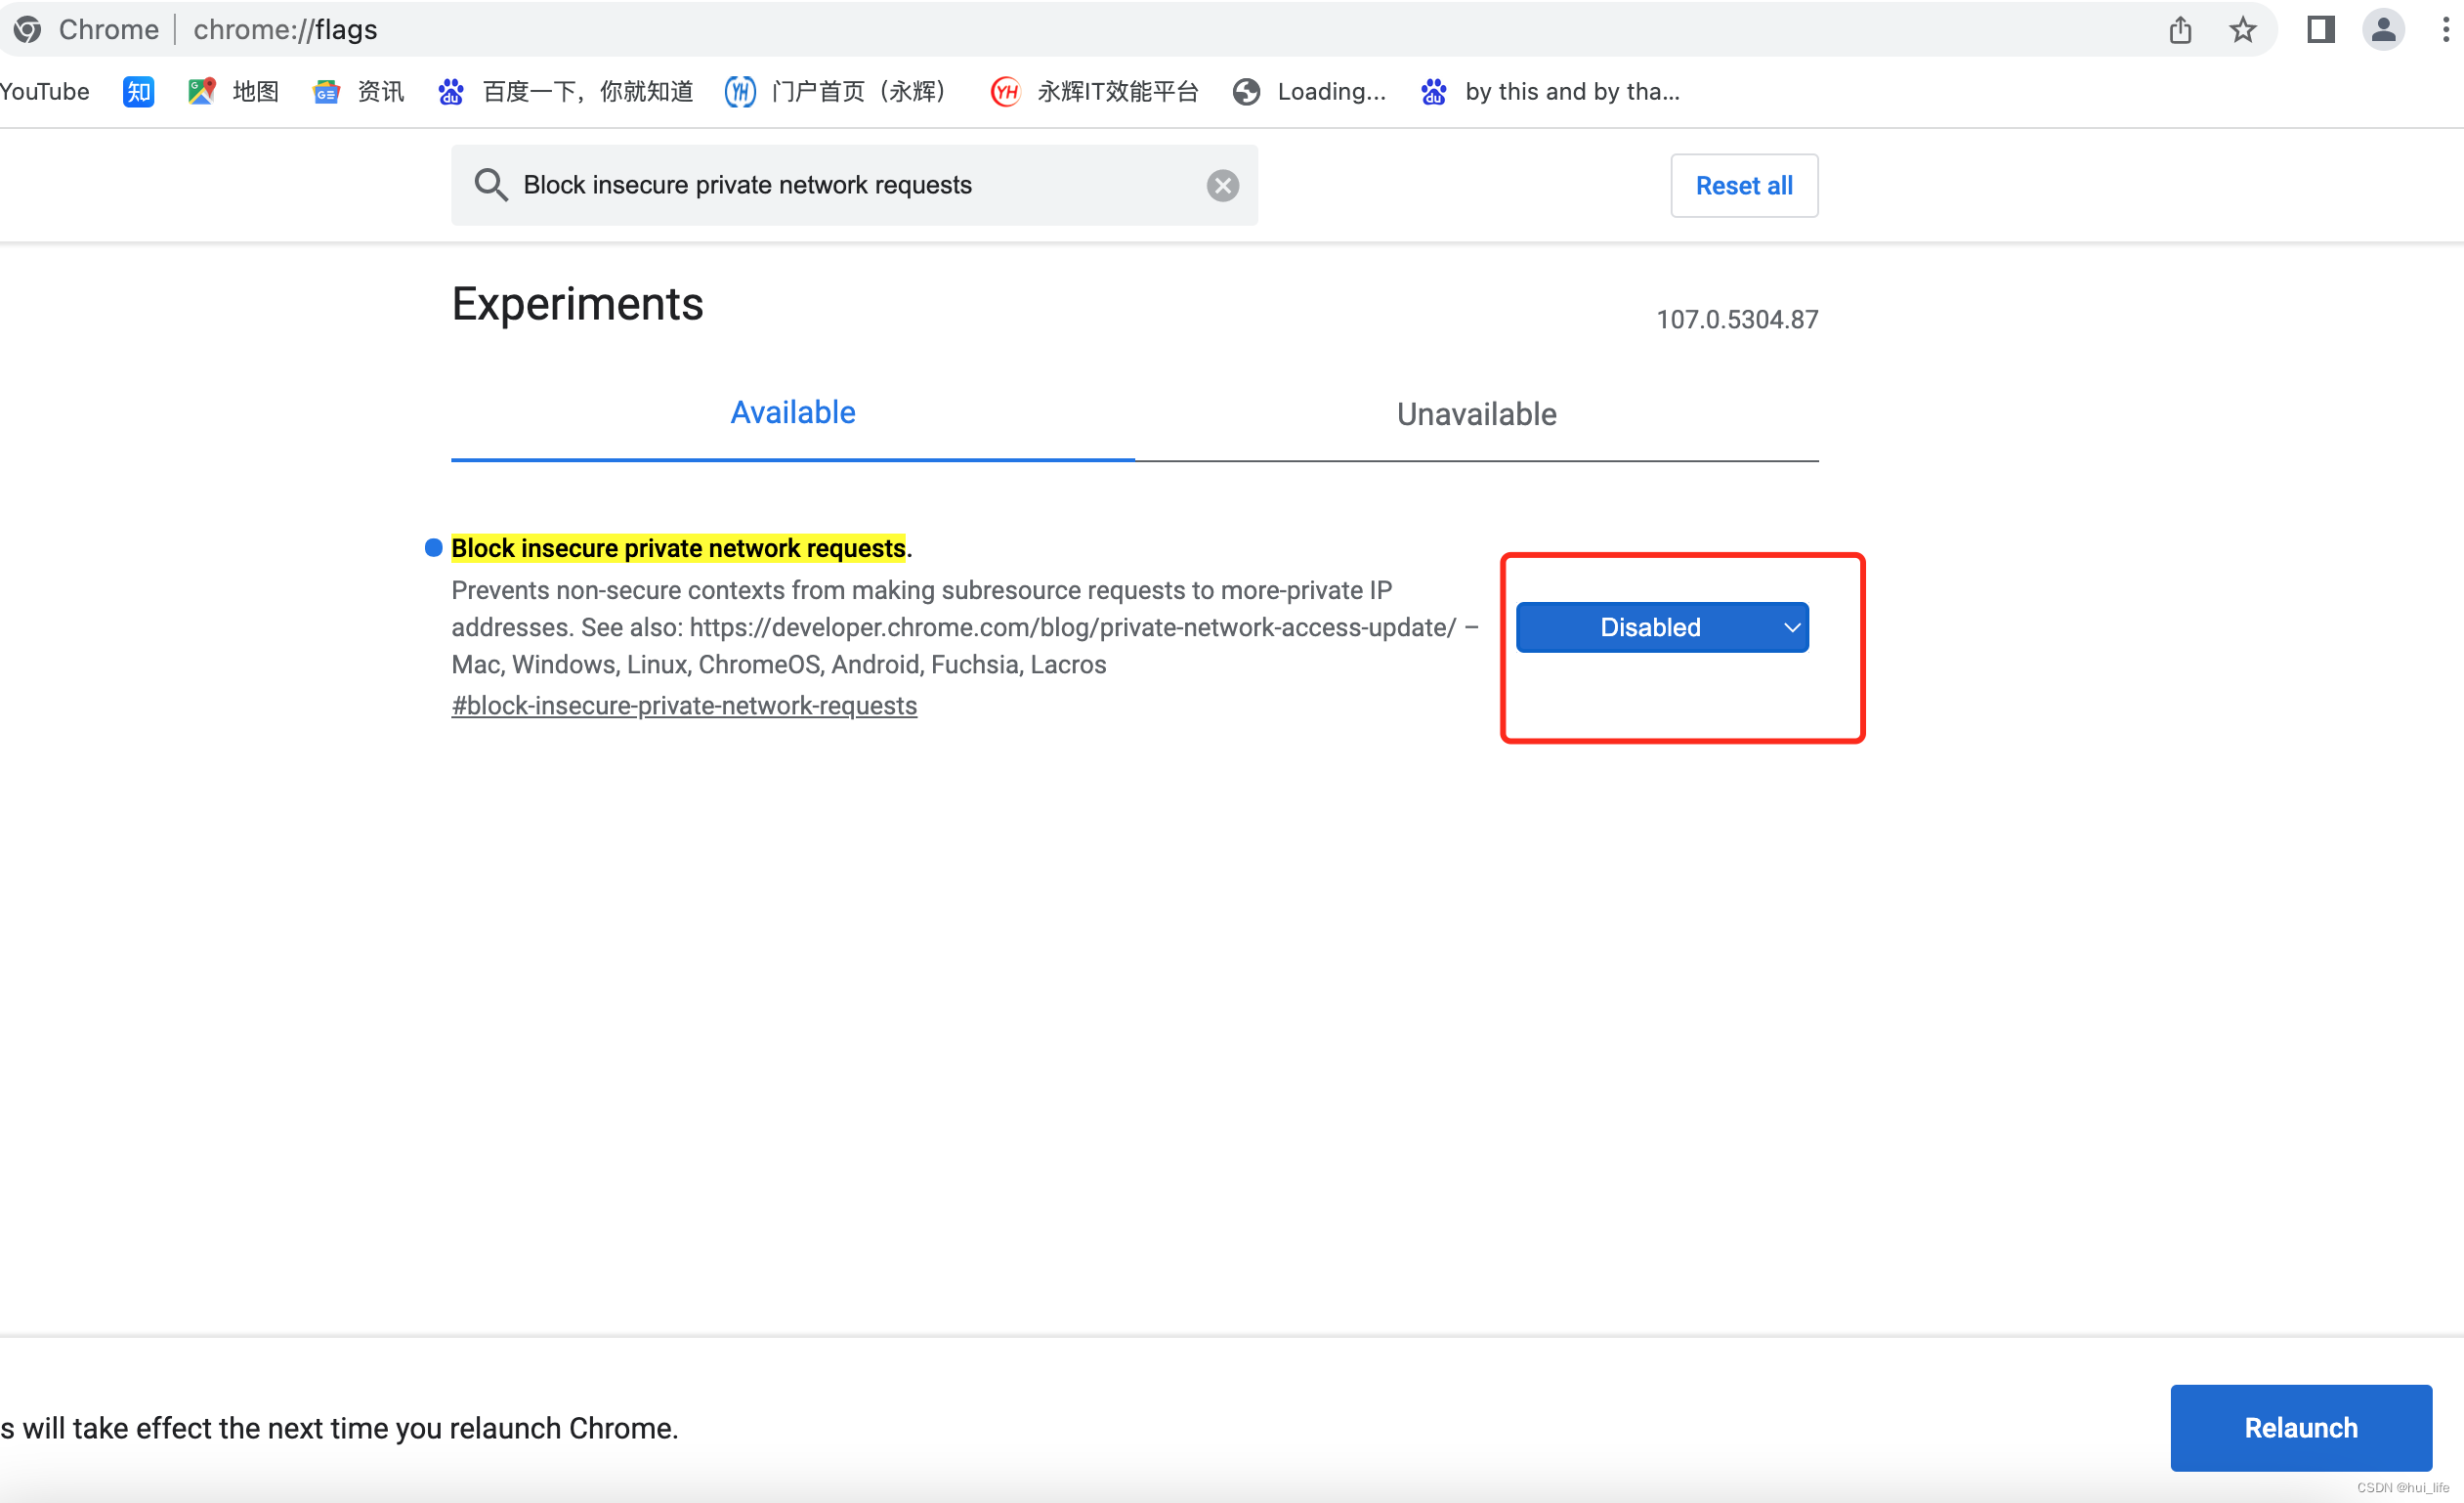This screenshot has width=2464, height=1503.
Task: Click the Relaunch button
Action: coord(2299,1426)
